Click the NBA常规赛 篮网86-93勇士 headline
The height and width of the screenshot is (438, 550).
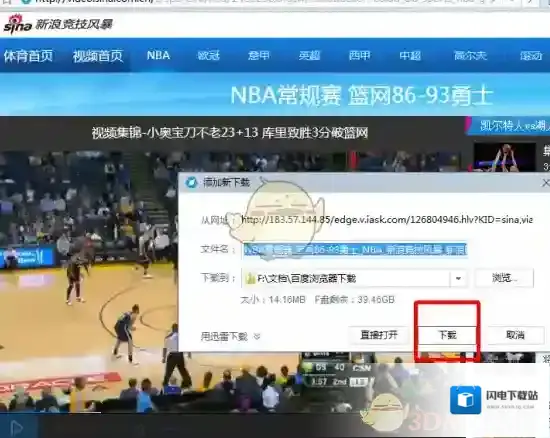point(362,95)
